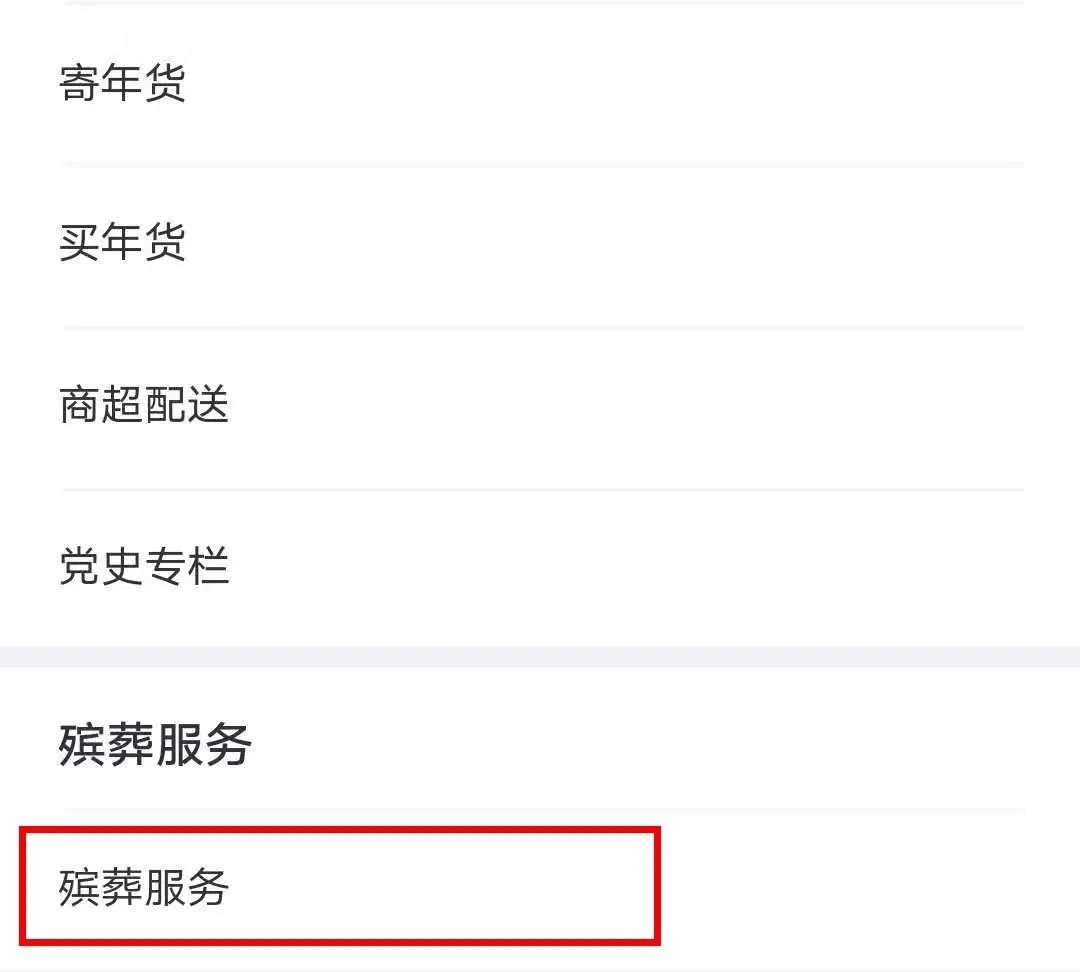The width and height of the screenshot is (1080, 972).
Task: Select 买年货 from the list
Action: (123, 243)
